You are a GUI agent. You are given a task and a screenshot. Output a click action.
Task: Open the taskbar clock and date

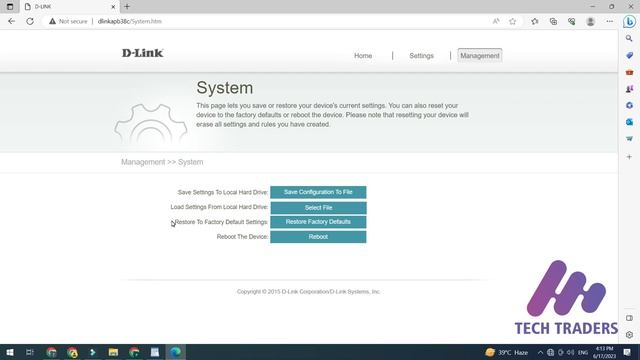604,352
